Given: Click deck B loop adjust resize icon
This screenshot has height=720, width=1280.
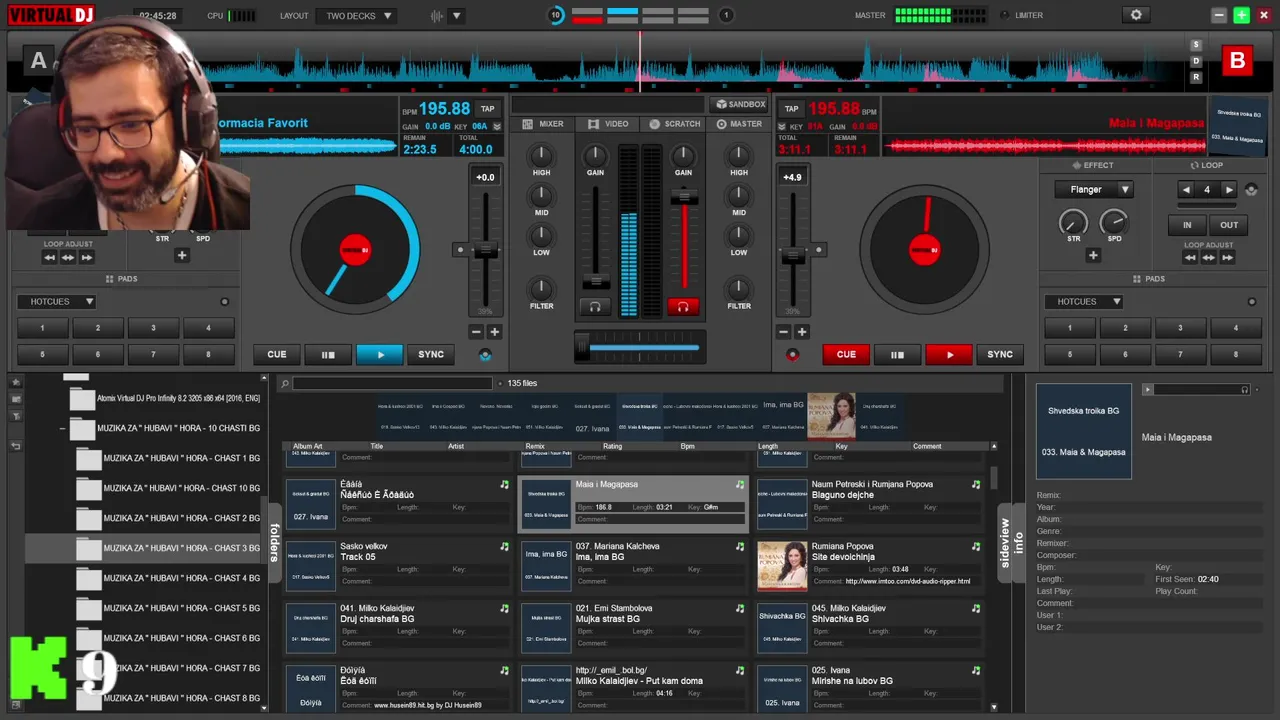Looking at the screenshot, I should pos(1209,257).
